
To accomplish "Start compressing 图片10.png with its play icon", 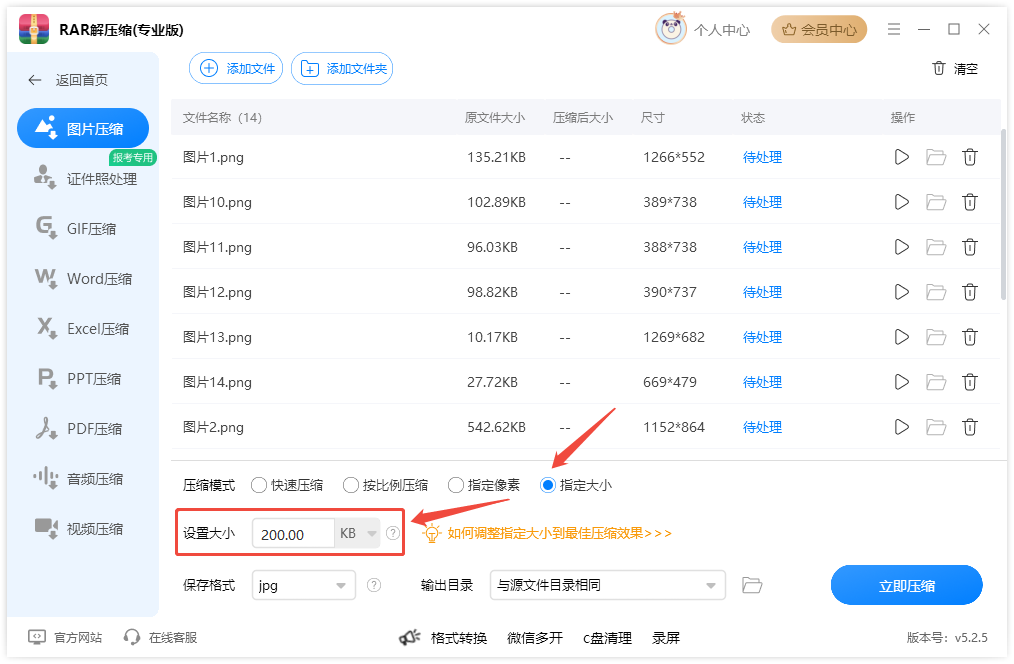I will [x=901, y=202].
